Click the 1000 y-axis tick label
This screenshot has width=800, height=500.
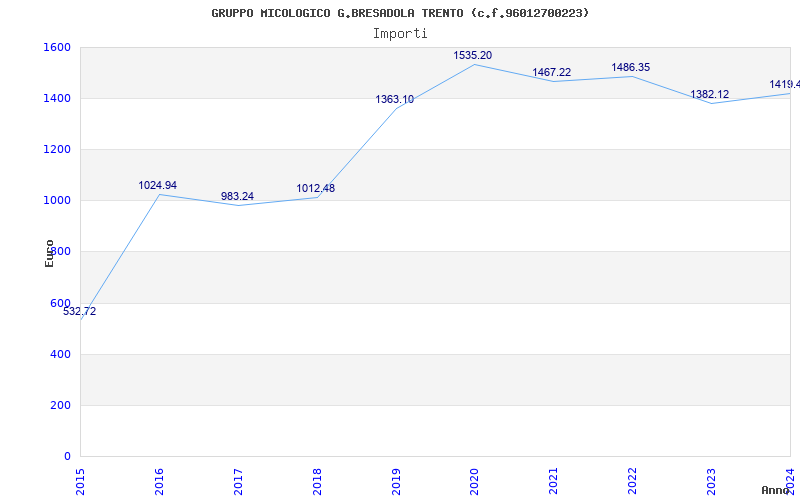click(x=57, y=201)
